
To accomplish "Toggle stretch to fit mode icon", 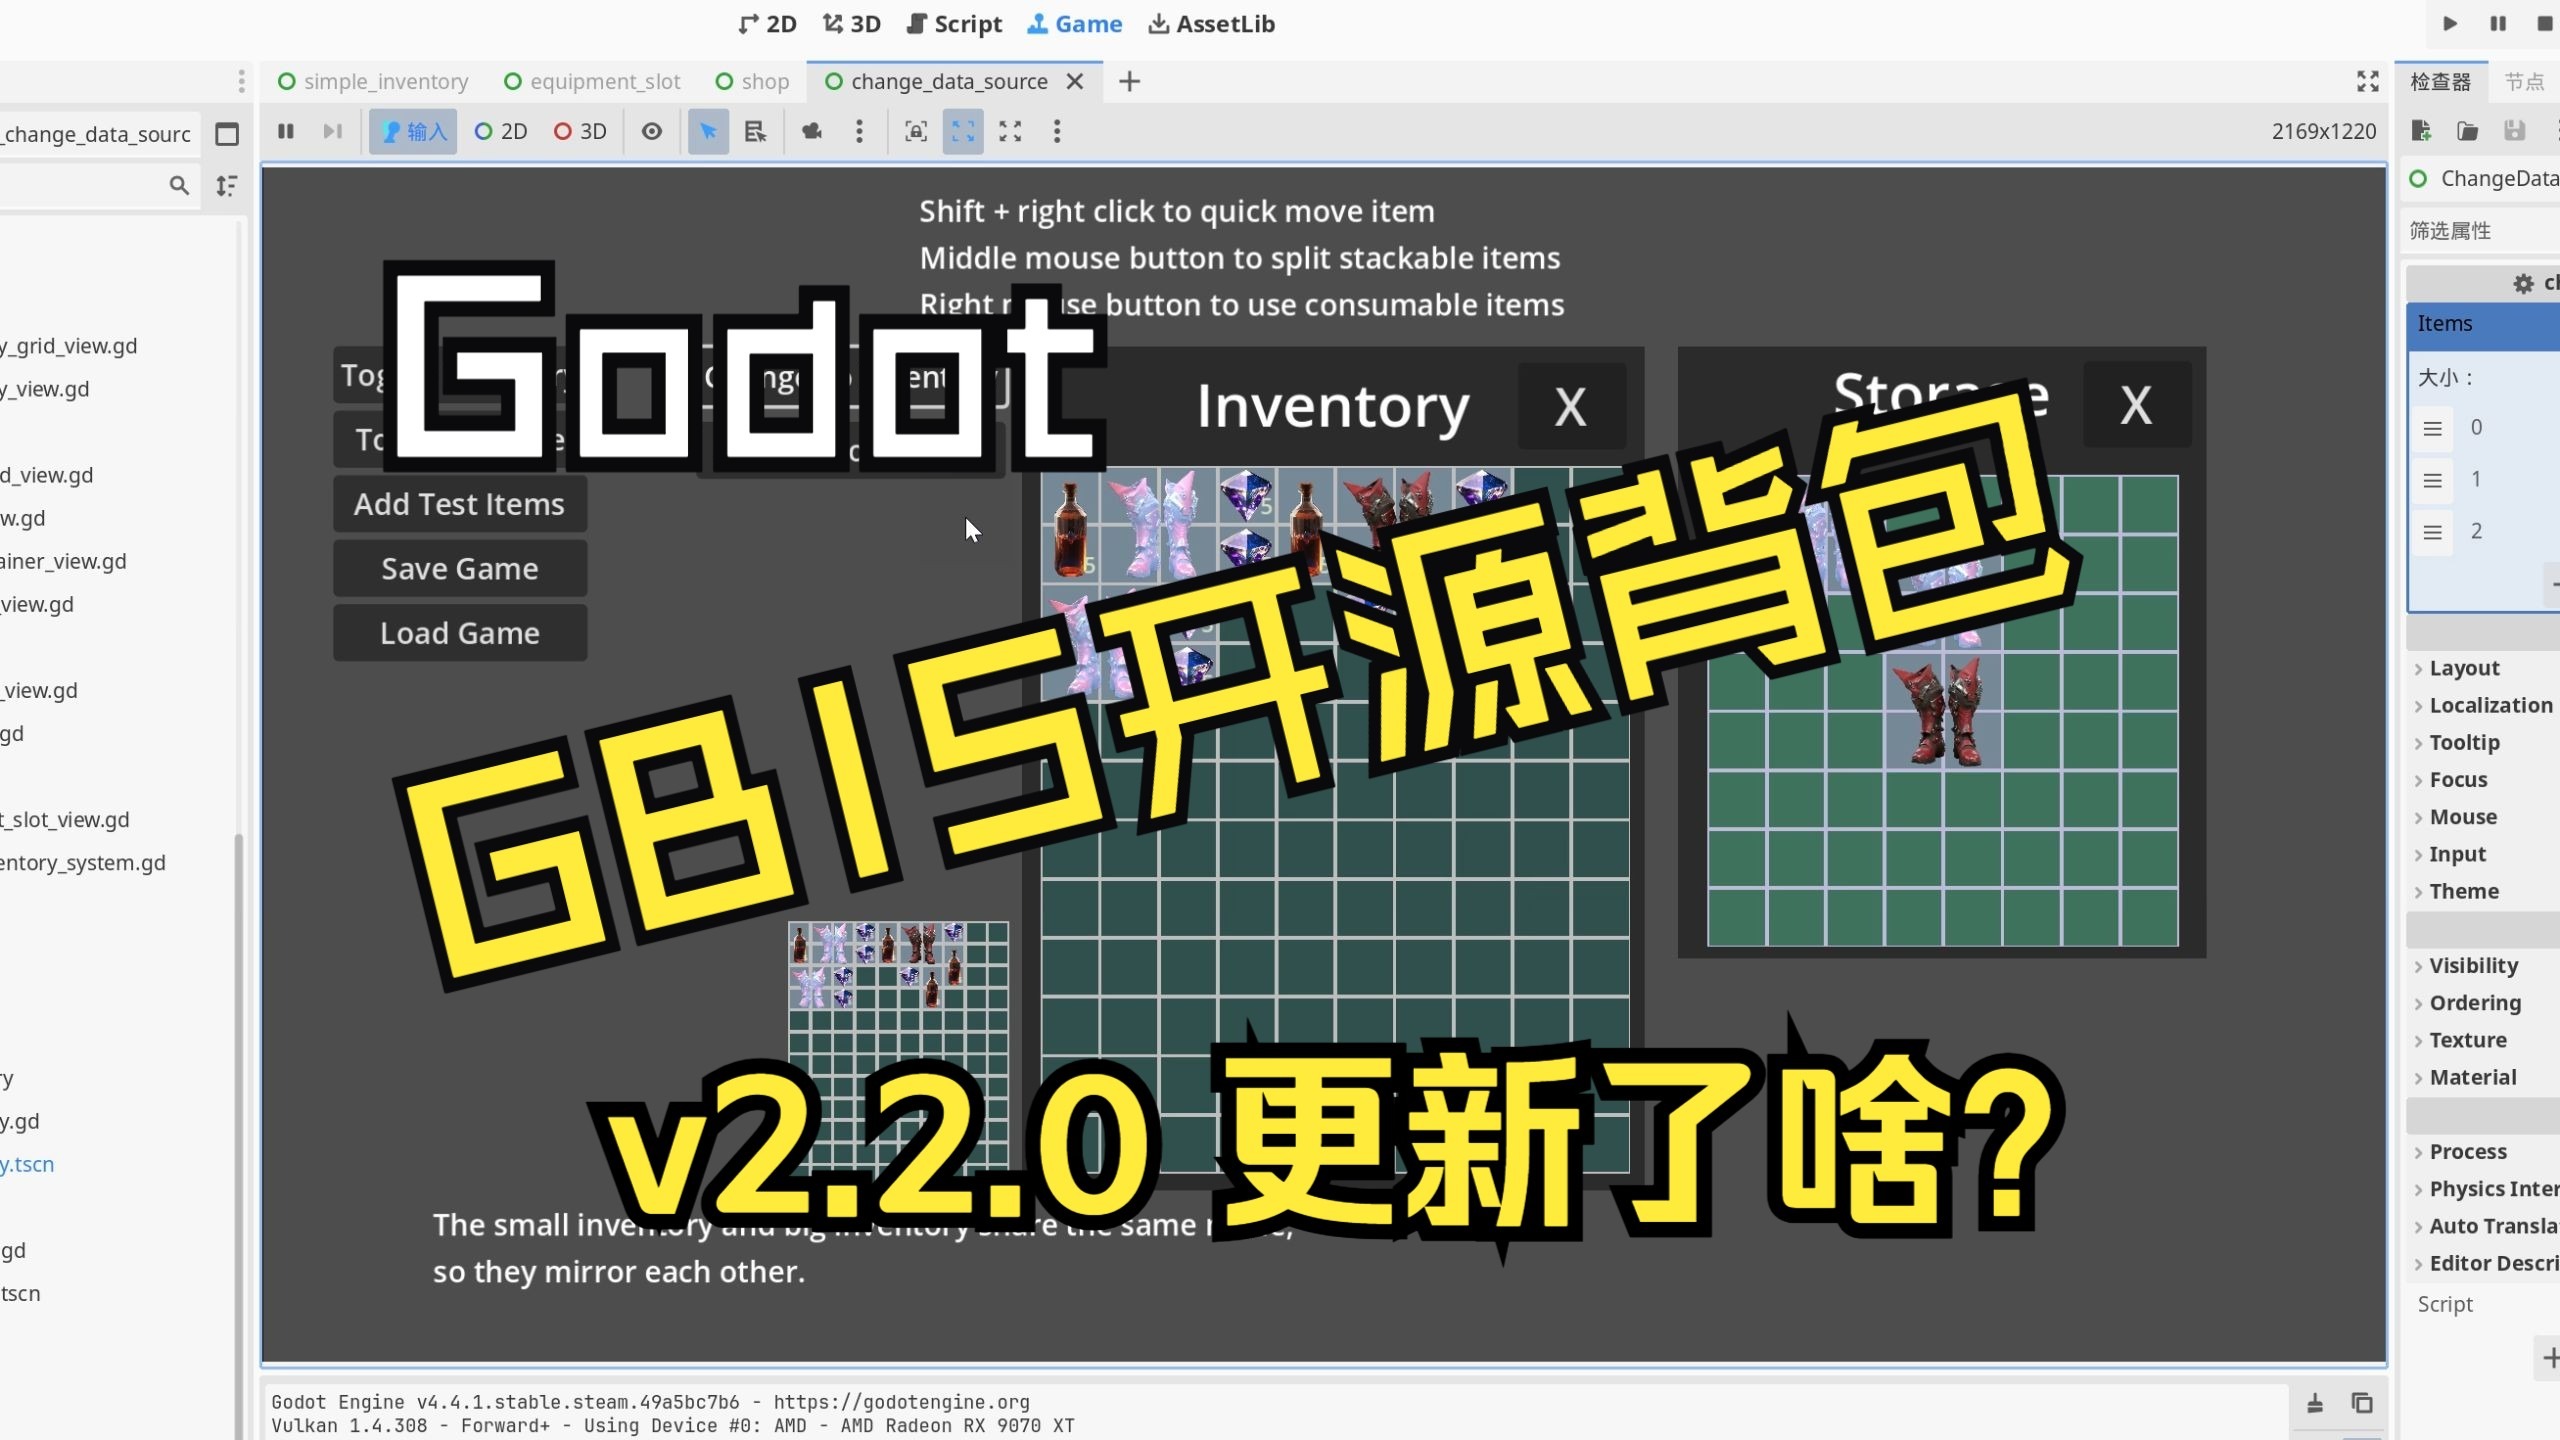I will (1010, 131).
